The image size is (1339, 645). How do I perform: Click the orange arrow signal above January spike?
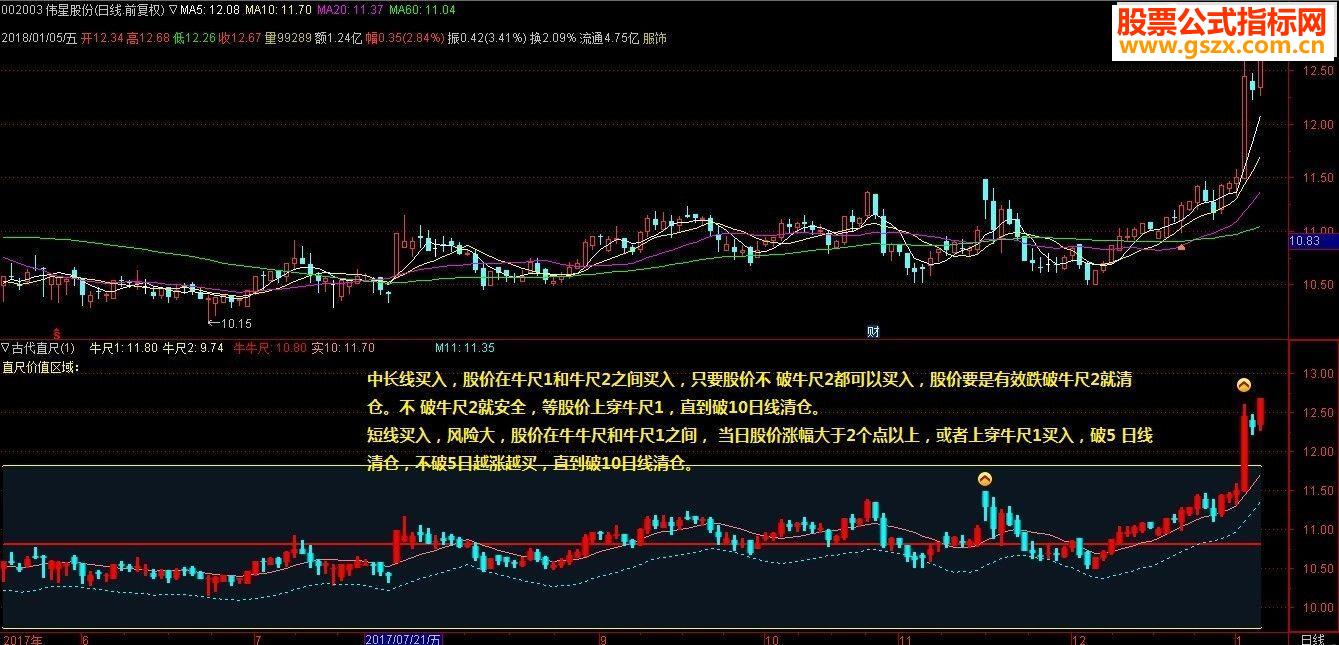point(1243,384)
